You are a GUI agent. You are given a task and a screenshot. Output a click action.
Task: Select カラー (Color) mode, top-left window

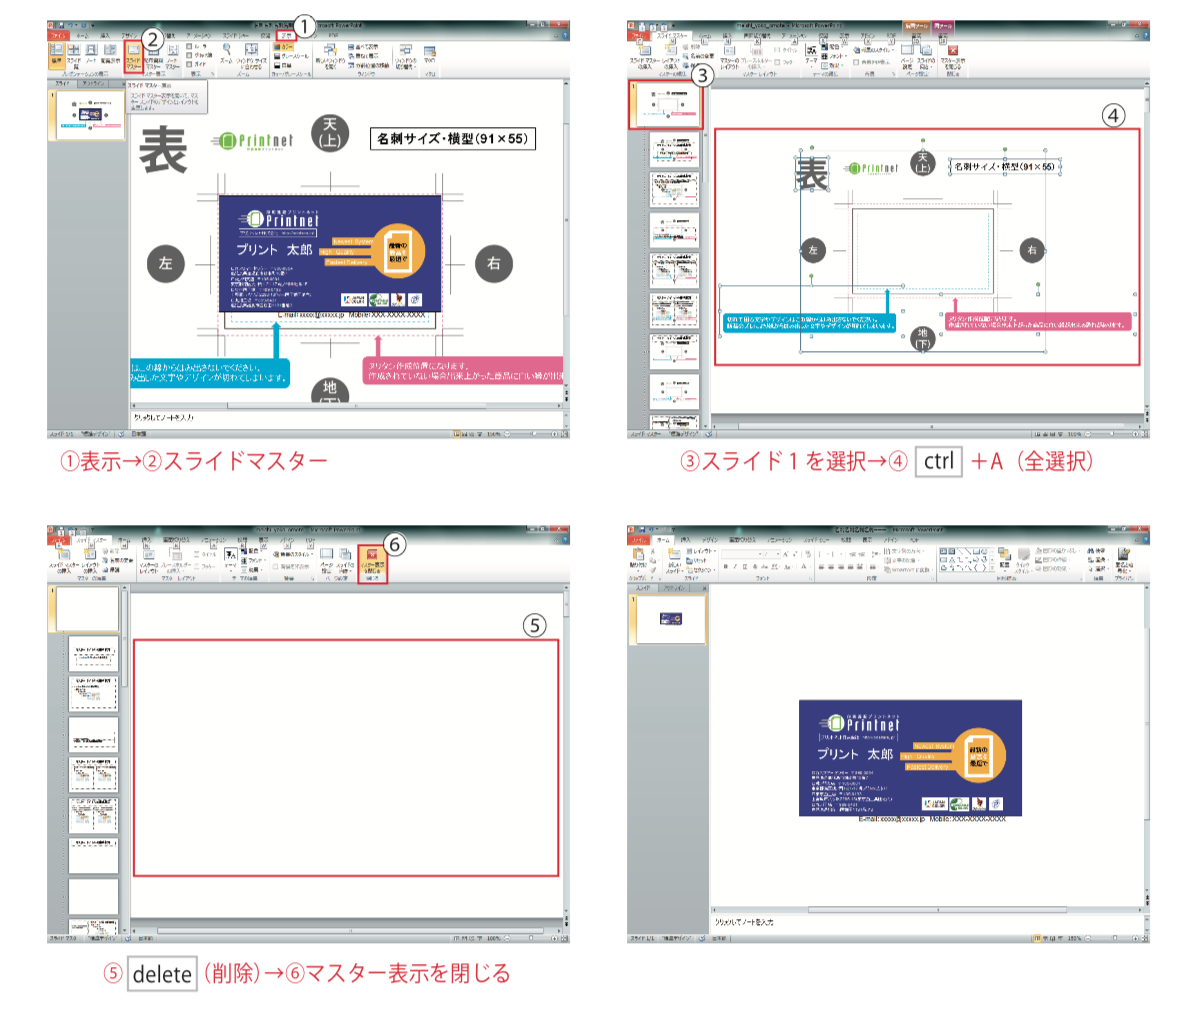[x=282, y=46]
